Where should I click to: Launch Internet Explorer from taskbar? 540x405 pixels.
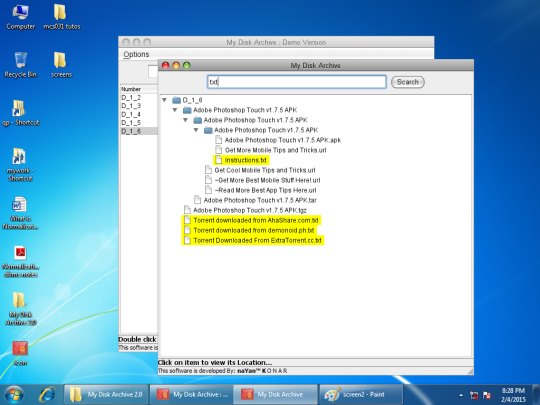click(48, 395)
